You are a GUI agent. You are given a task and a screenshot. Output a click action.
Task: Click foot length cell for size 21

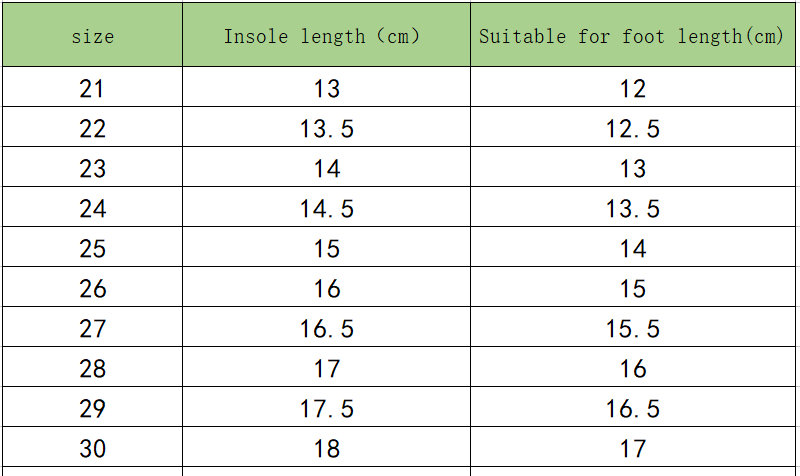[632, 89]
